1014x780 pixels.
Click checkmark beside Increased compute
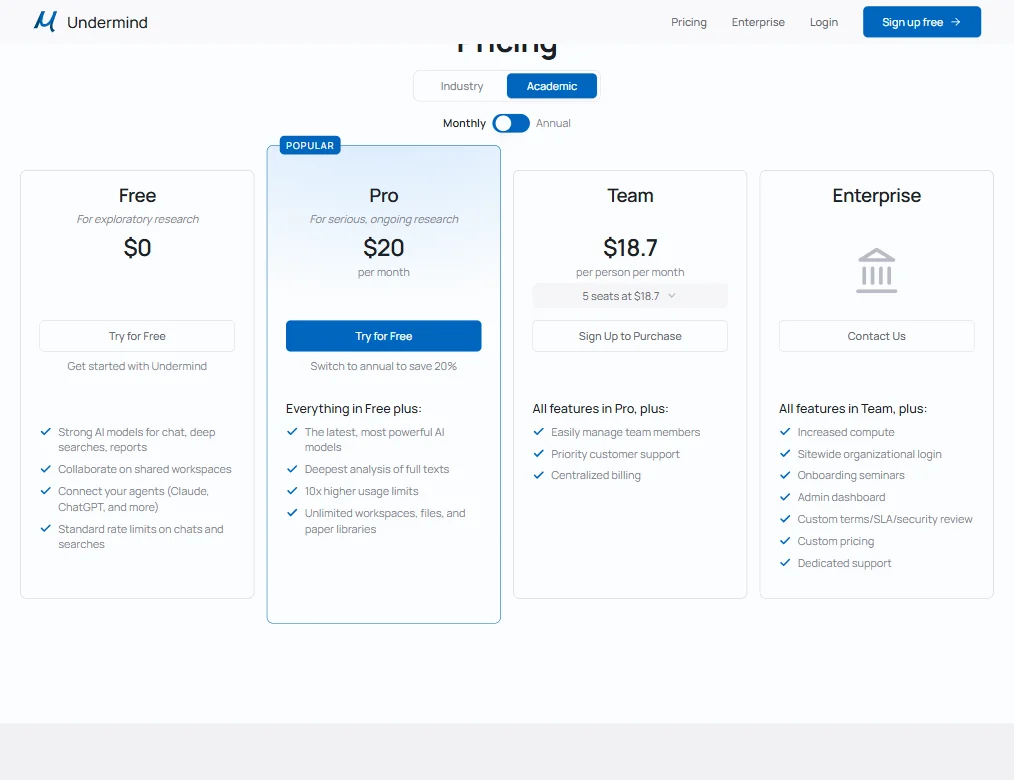[785, 431]
